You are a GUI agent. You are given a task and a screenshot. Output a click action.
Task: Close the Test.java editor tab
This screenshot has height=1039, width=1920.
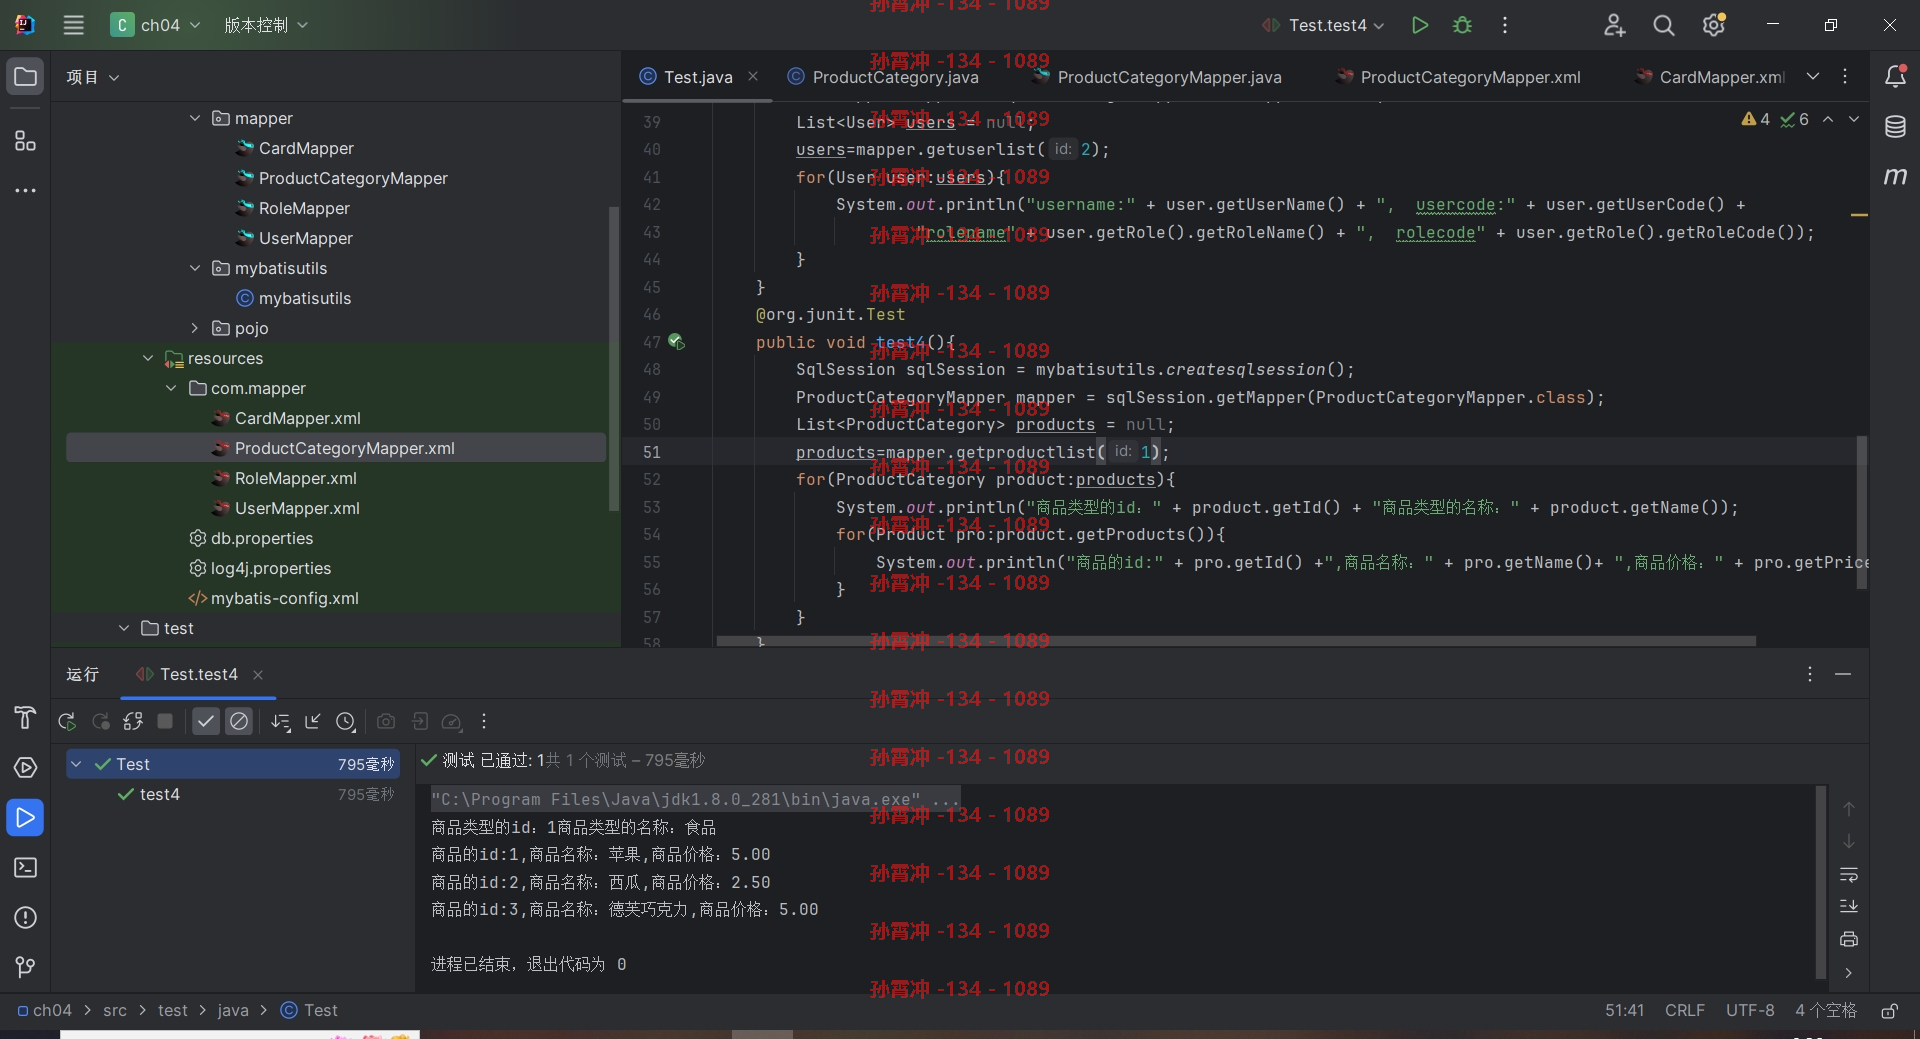pos(753,77)
